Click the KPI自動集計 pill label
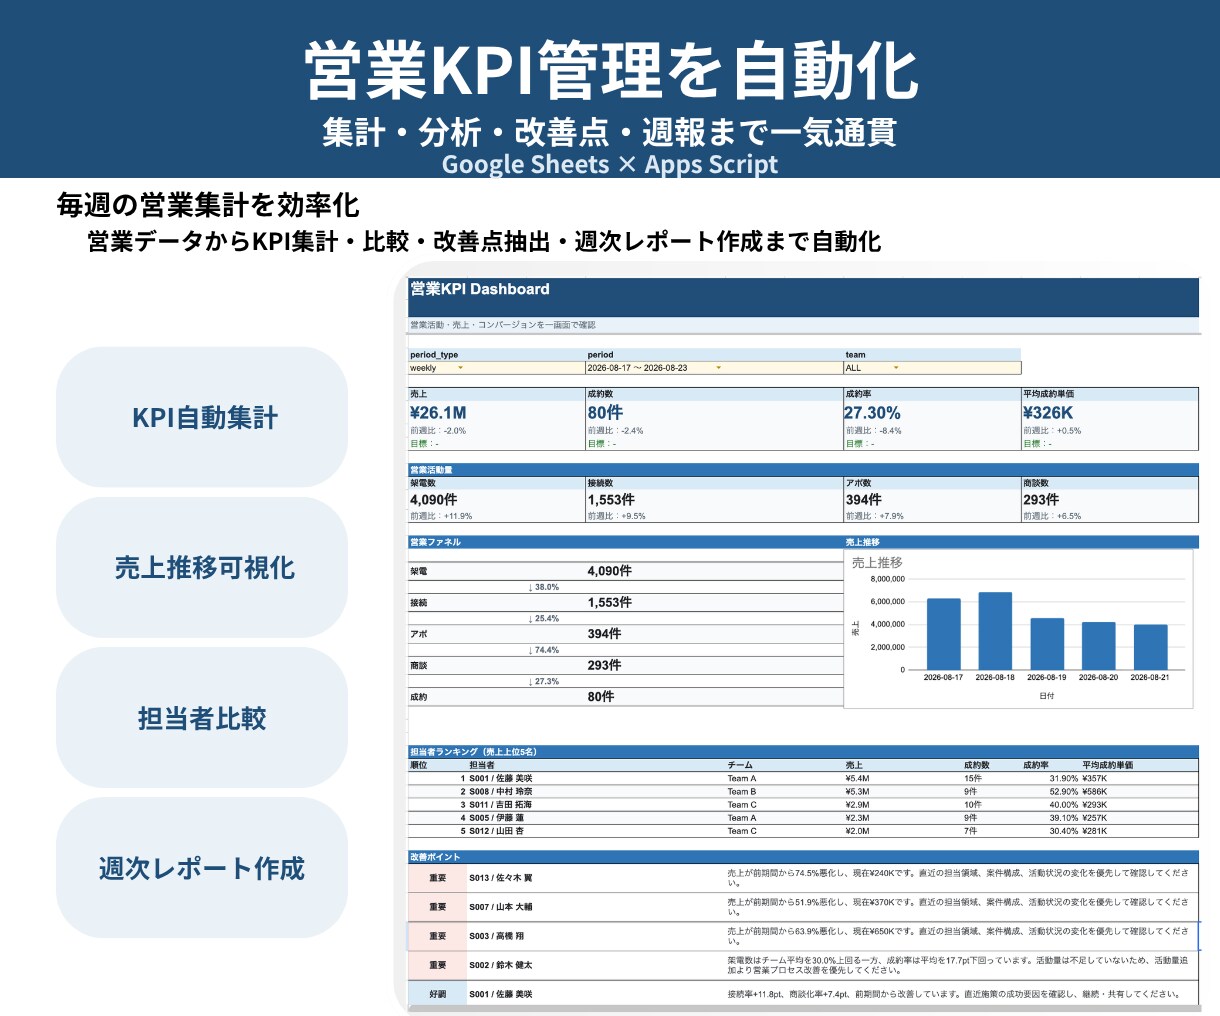 pos(205,418)
